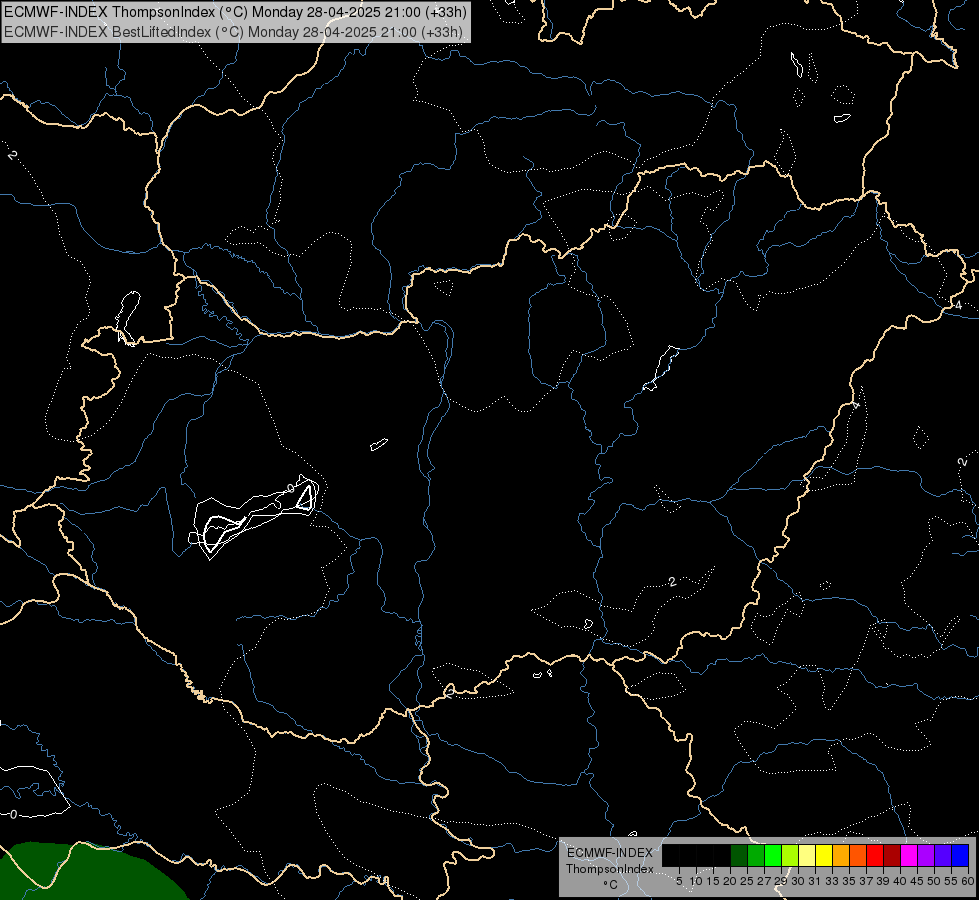Click the pale yellow 30–31 legend swatch
The height and width of the screenshot is (900, 979).
[x=807, y=855]
